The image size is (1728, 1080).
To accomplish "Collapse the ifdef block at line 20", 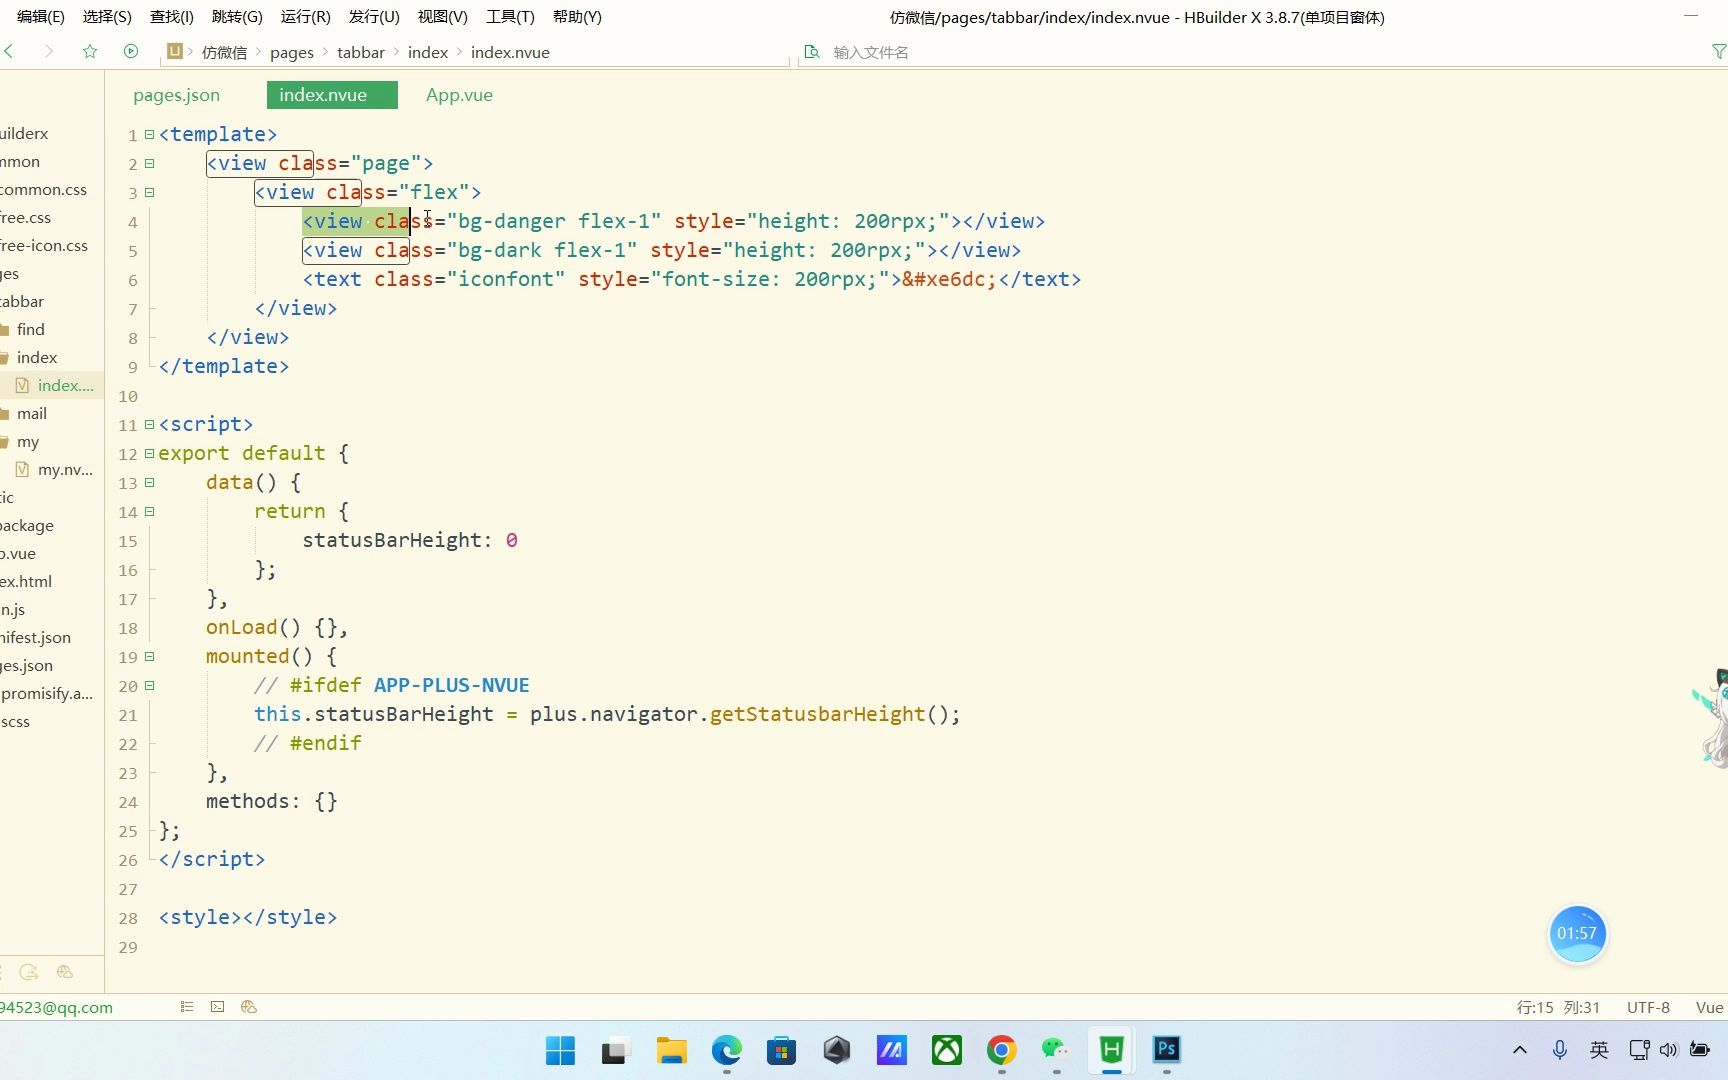I will (x=149, y=685).
